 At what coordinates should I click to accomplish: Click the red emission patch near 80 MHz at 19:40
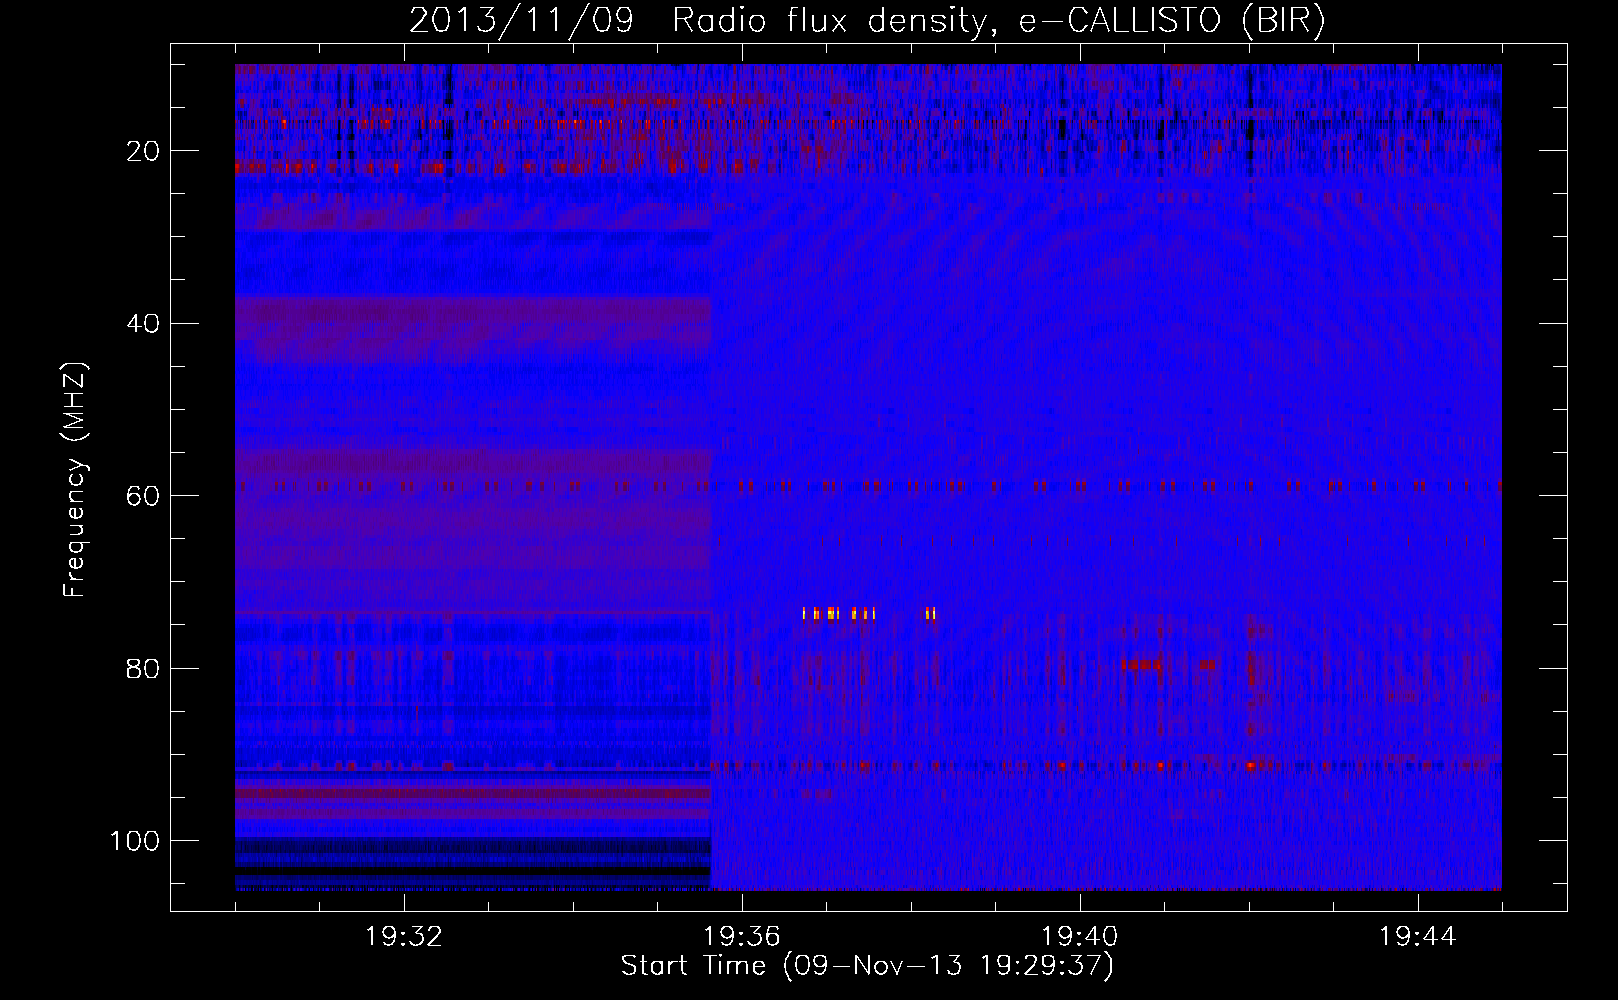point(1141,664)
